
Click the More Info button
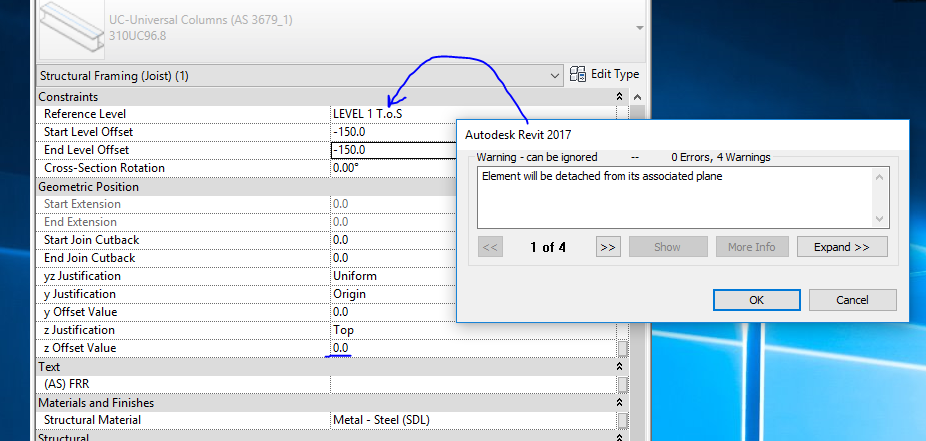click(751, 247)
